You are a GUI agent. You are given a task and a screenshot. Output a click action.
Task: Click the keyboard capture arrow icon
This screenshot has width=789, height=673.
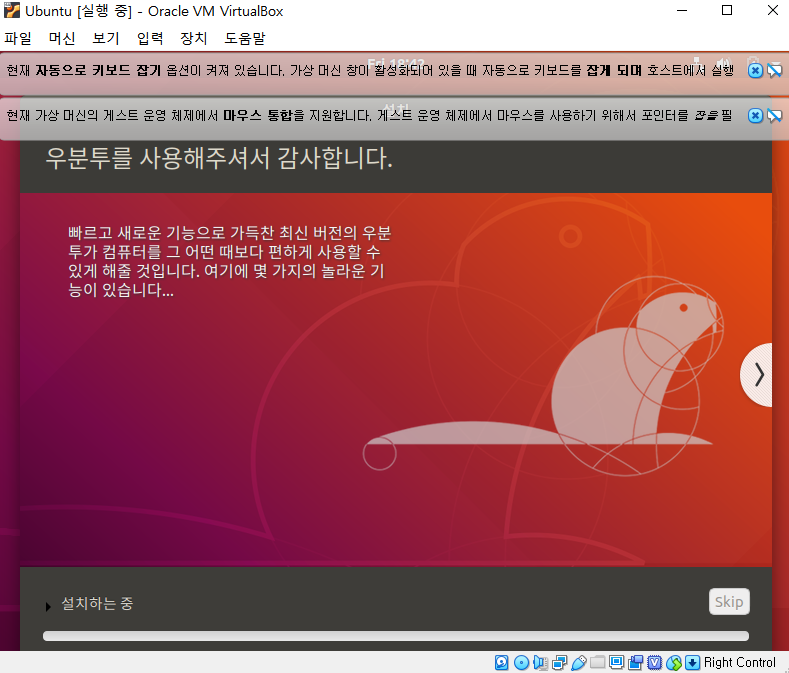(x=693, y=662)
